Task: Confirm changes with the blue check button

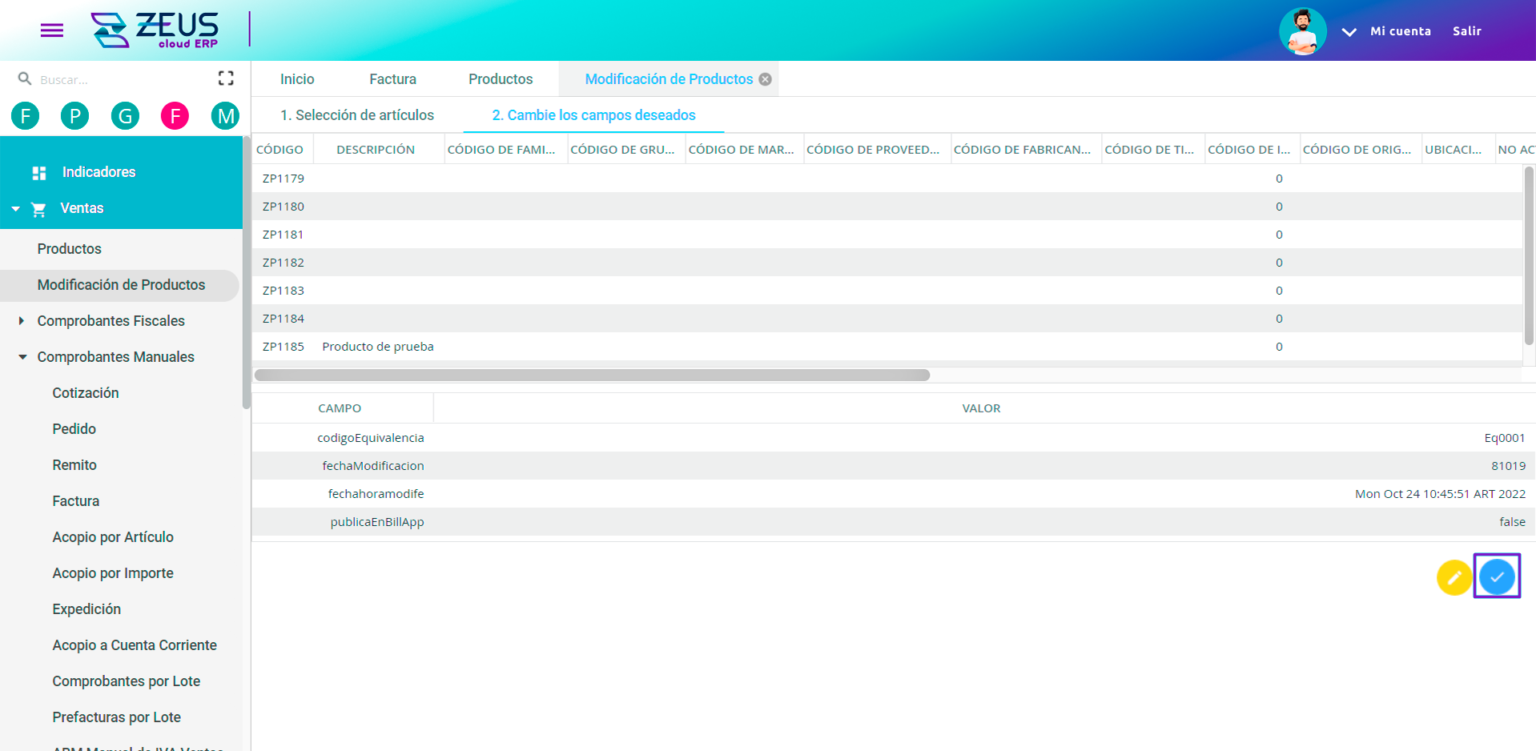Action: [x=1497, y=576]
